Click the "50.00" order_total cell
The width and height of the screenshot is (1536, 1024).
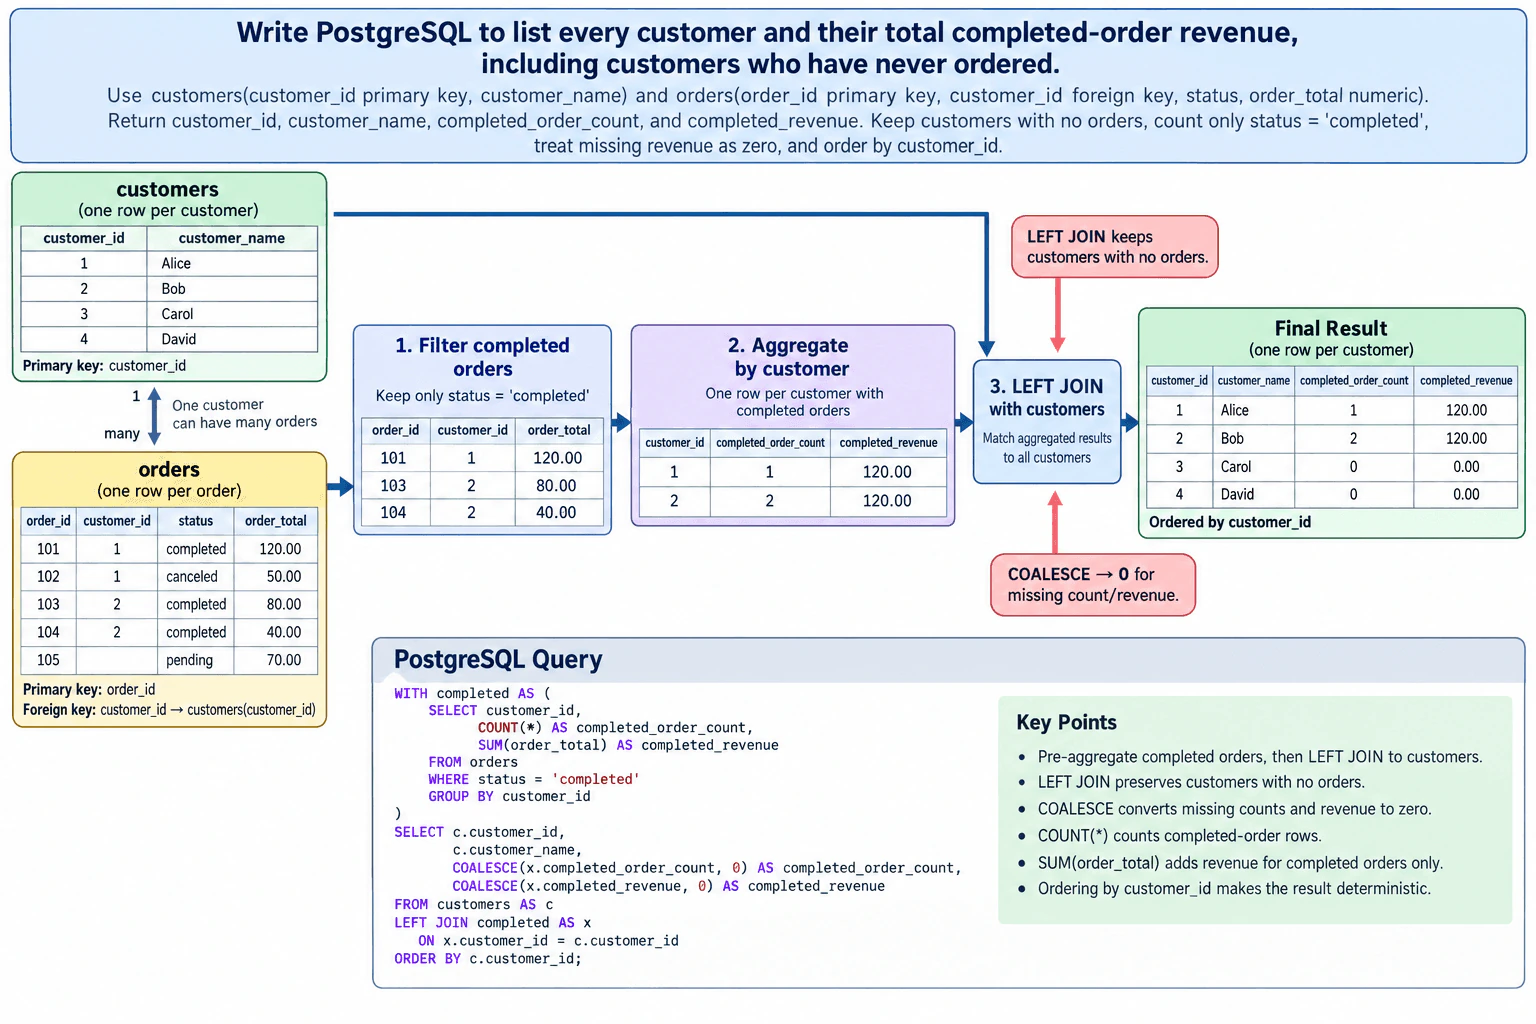[283, 577]
